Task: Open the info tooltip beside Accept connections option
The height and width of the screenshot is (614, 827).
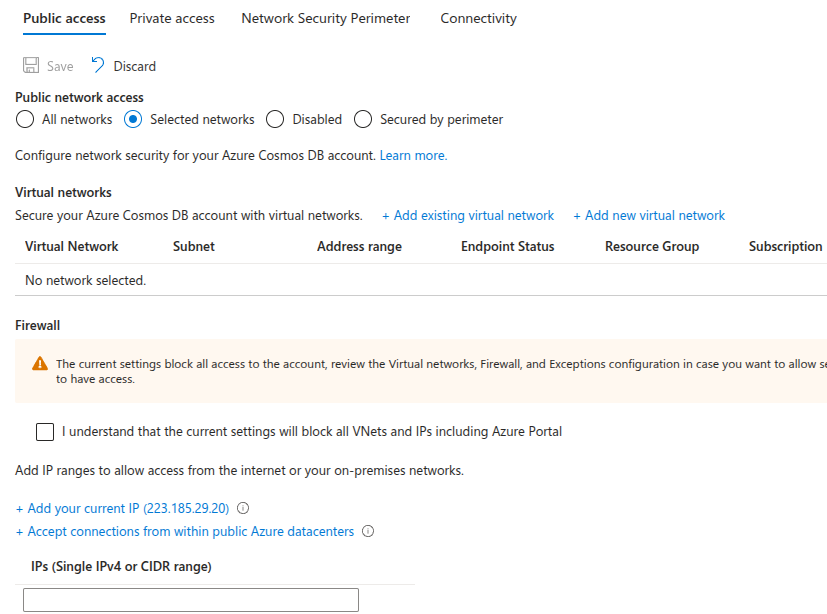Action: coord(368,531)
